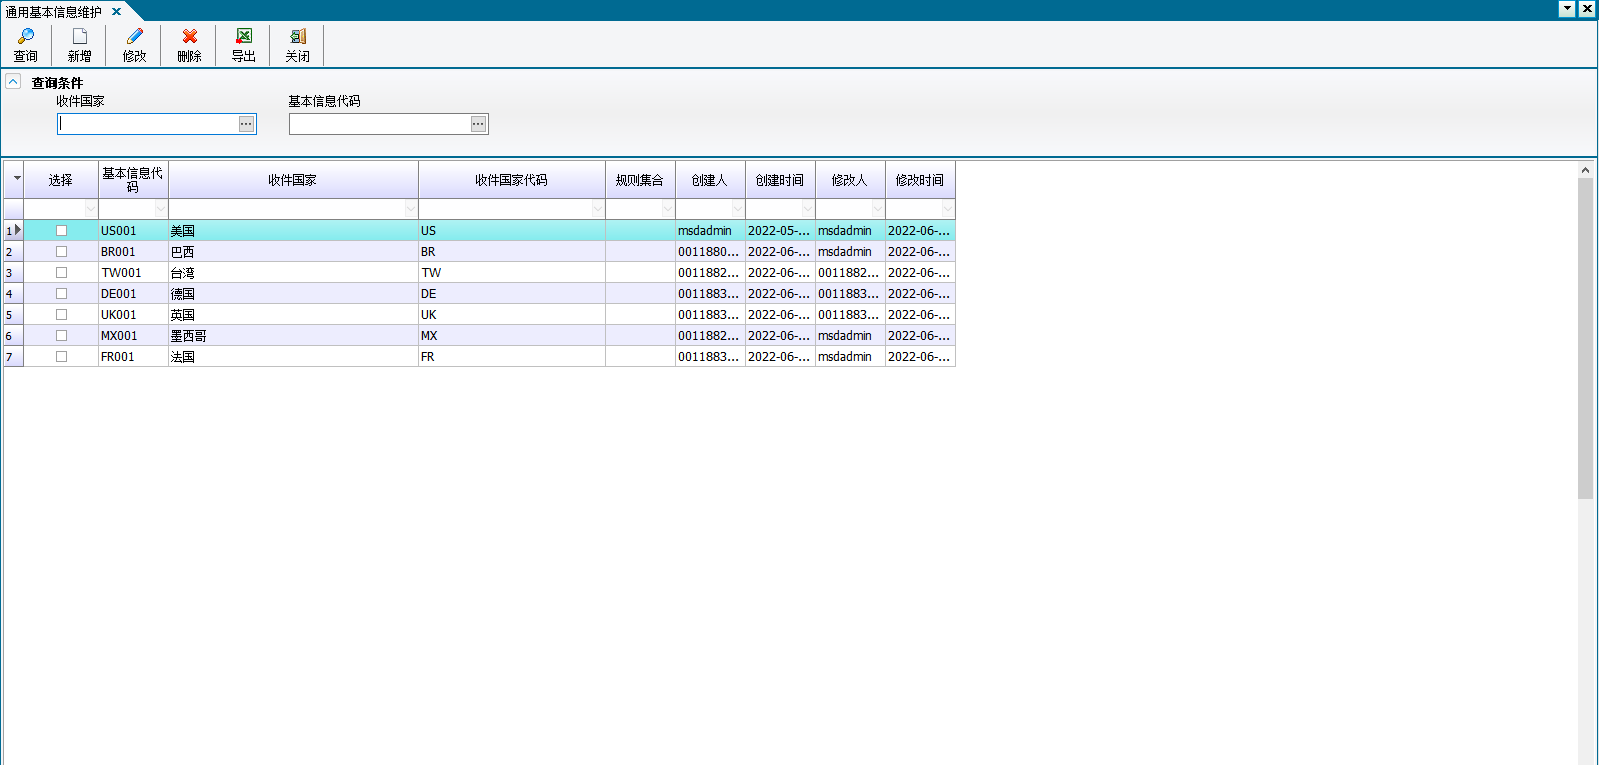Tick the checkbox for row DE001
The image size is (1599, 765).
click(61, 294)
